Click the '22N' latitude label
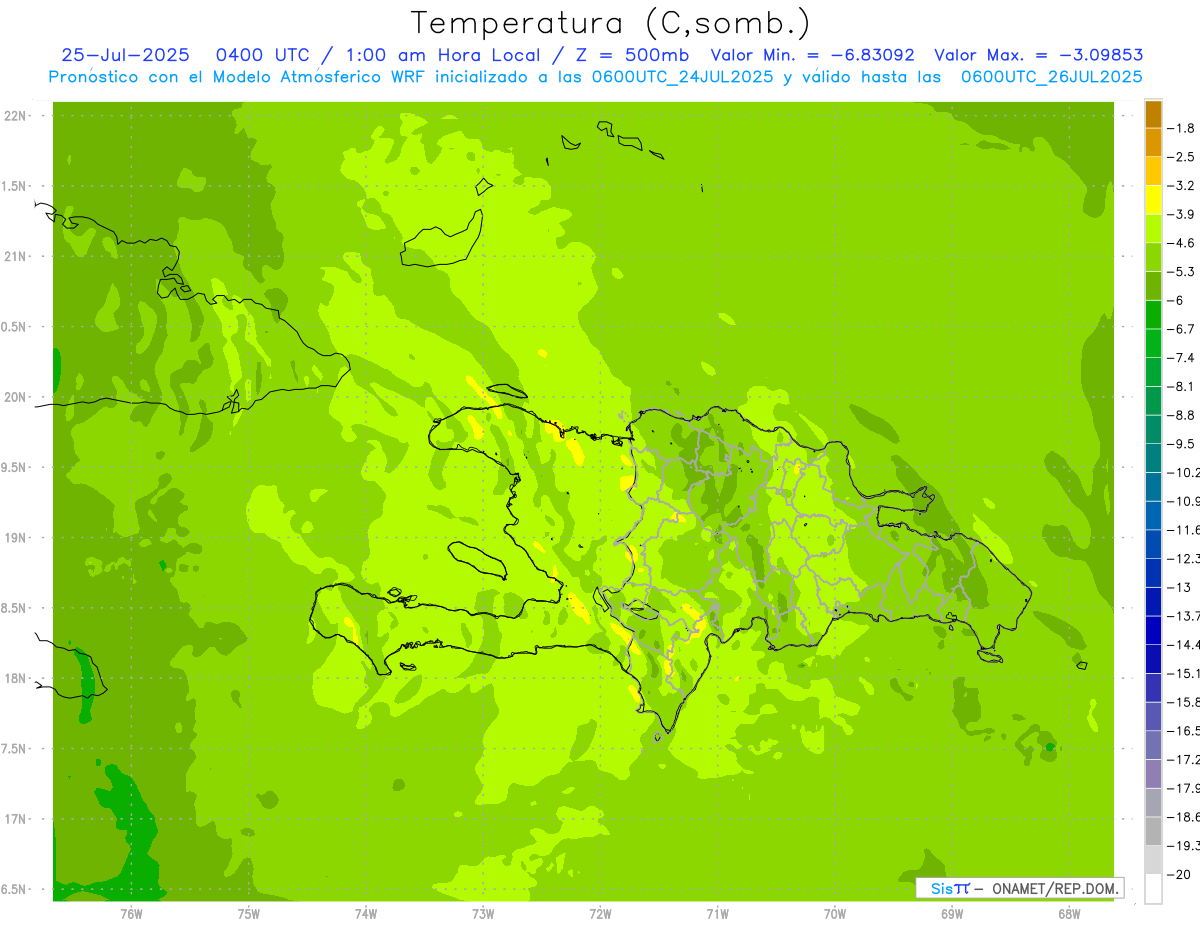 (16, 116)
